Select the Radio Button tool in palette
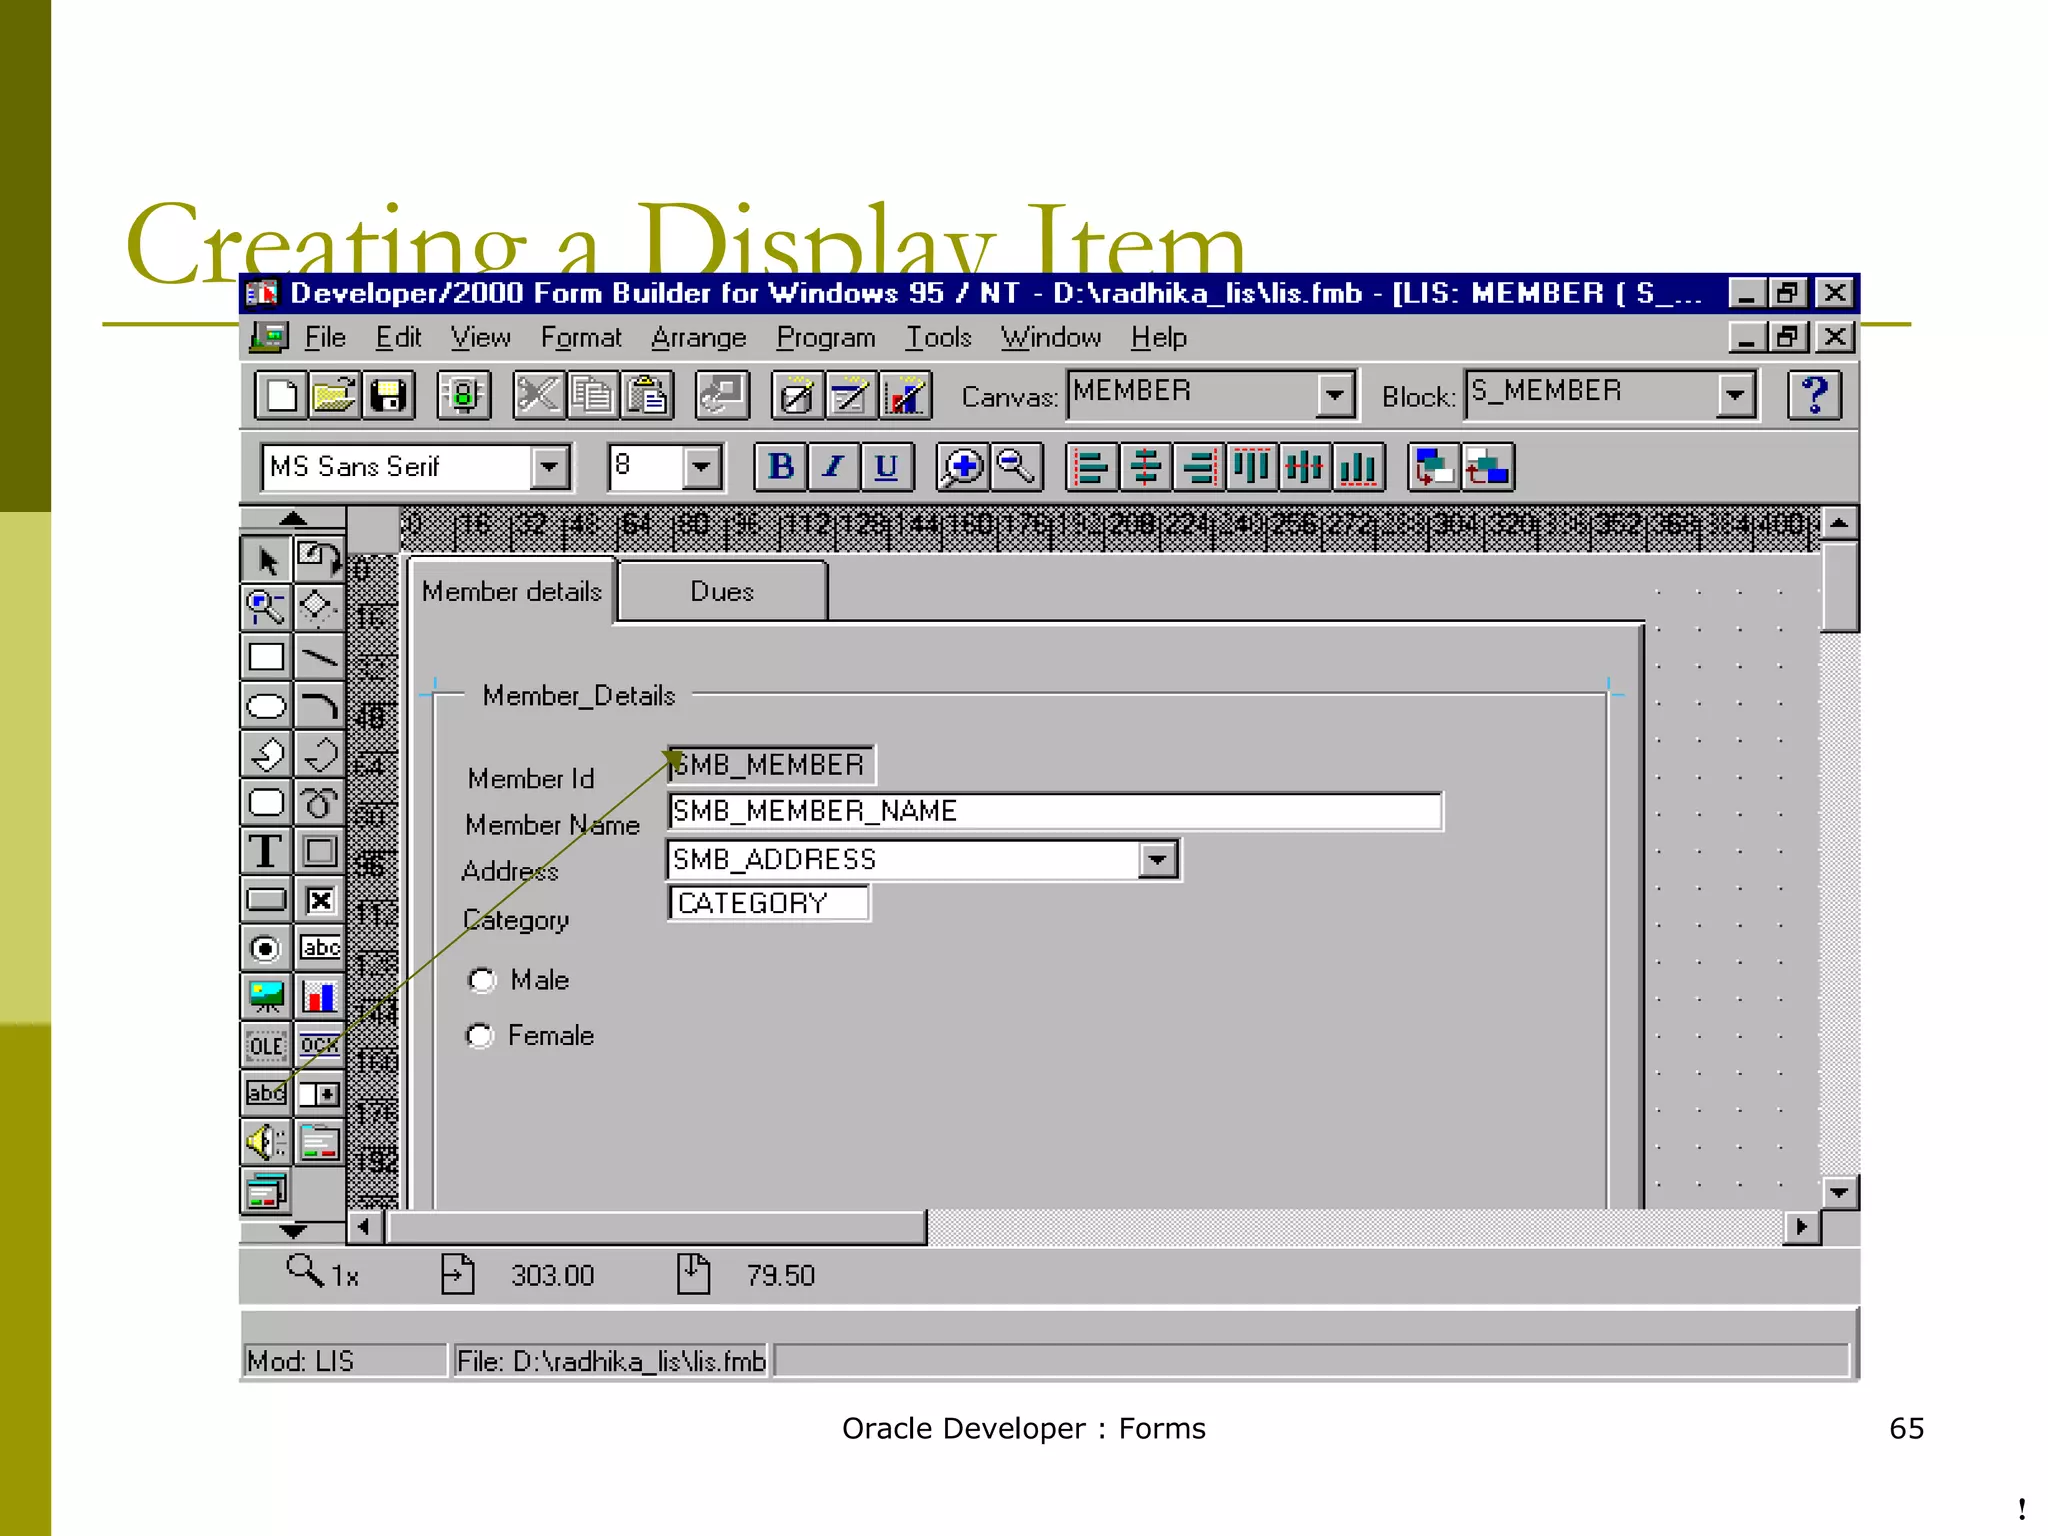This screenshot has width=2048, height=1536. pyautogui.click(x=266, y=948)
